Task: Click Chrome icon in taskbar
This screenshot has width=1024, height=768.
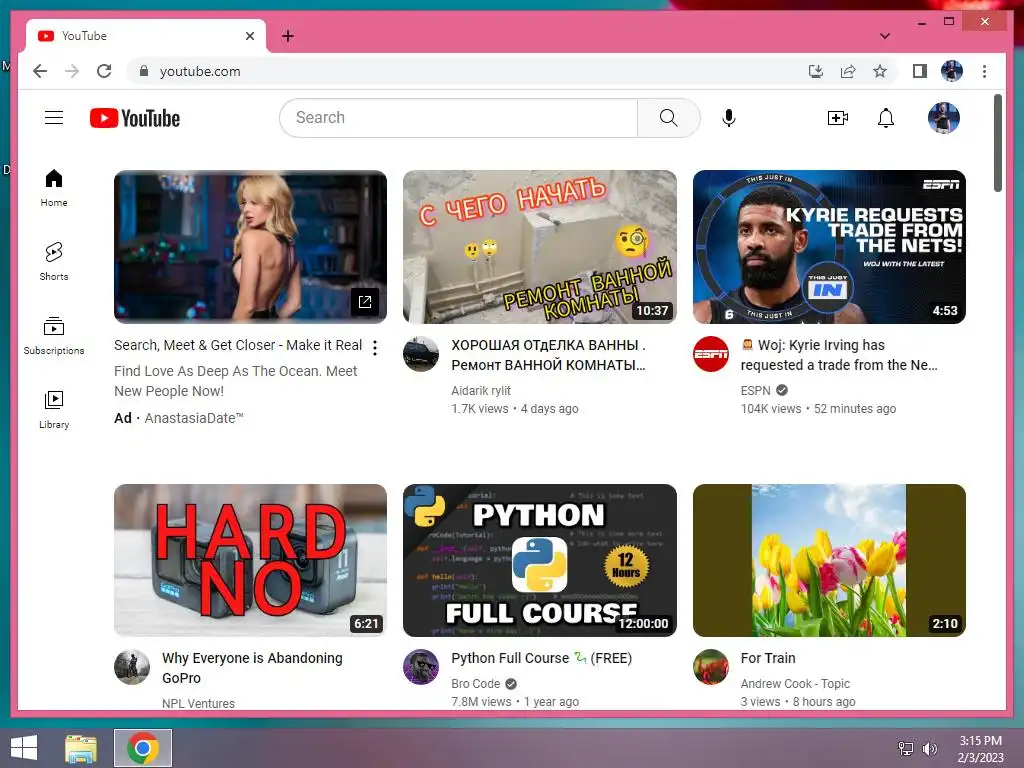Action: pyautogui.click(x=143, y=748)
